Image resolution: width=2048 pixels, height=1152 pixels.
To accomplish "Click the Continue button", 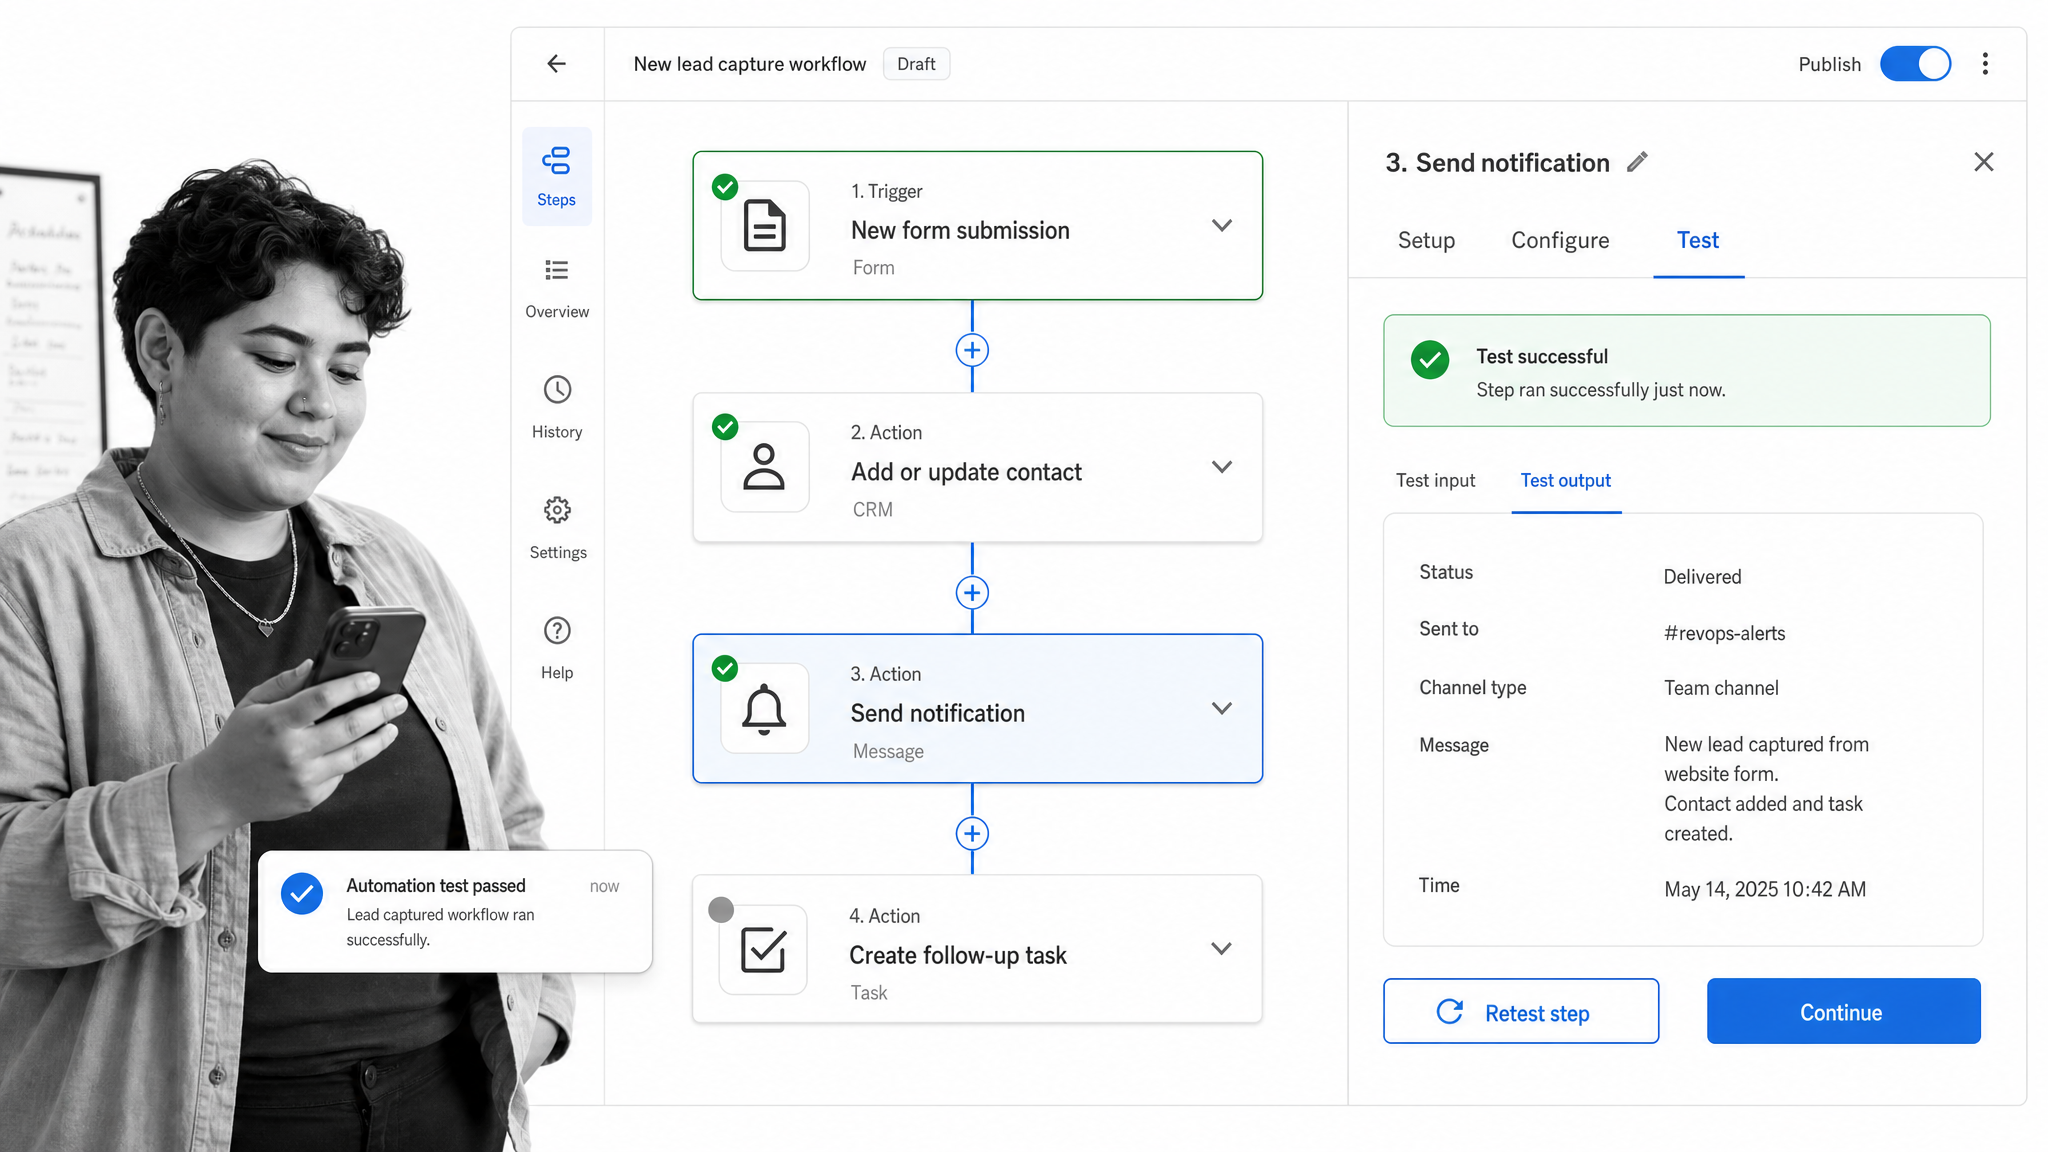I will click(1843, 1011).
